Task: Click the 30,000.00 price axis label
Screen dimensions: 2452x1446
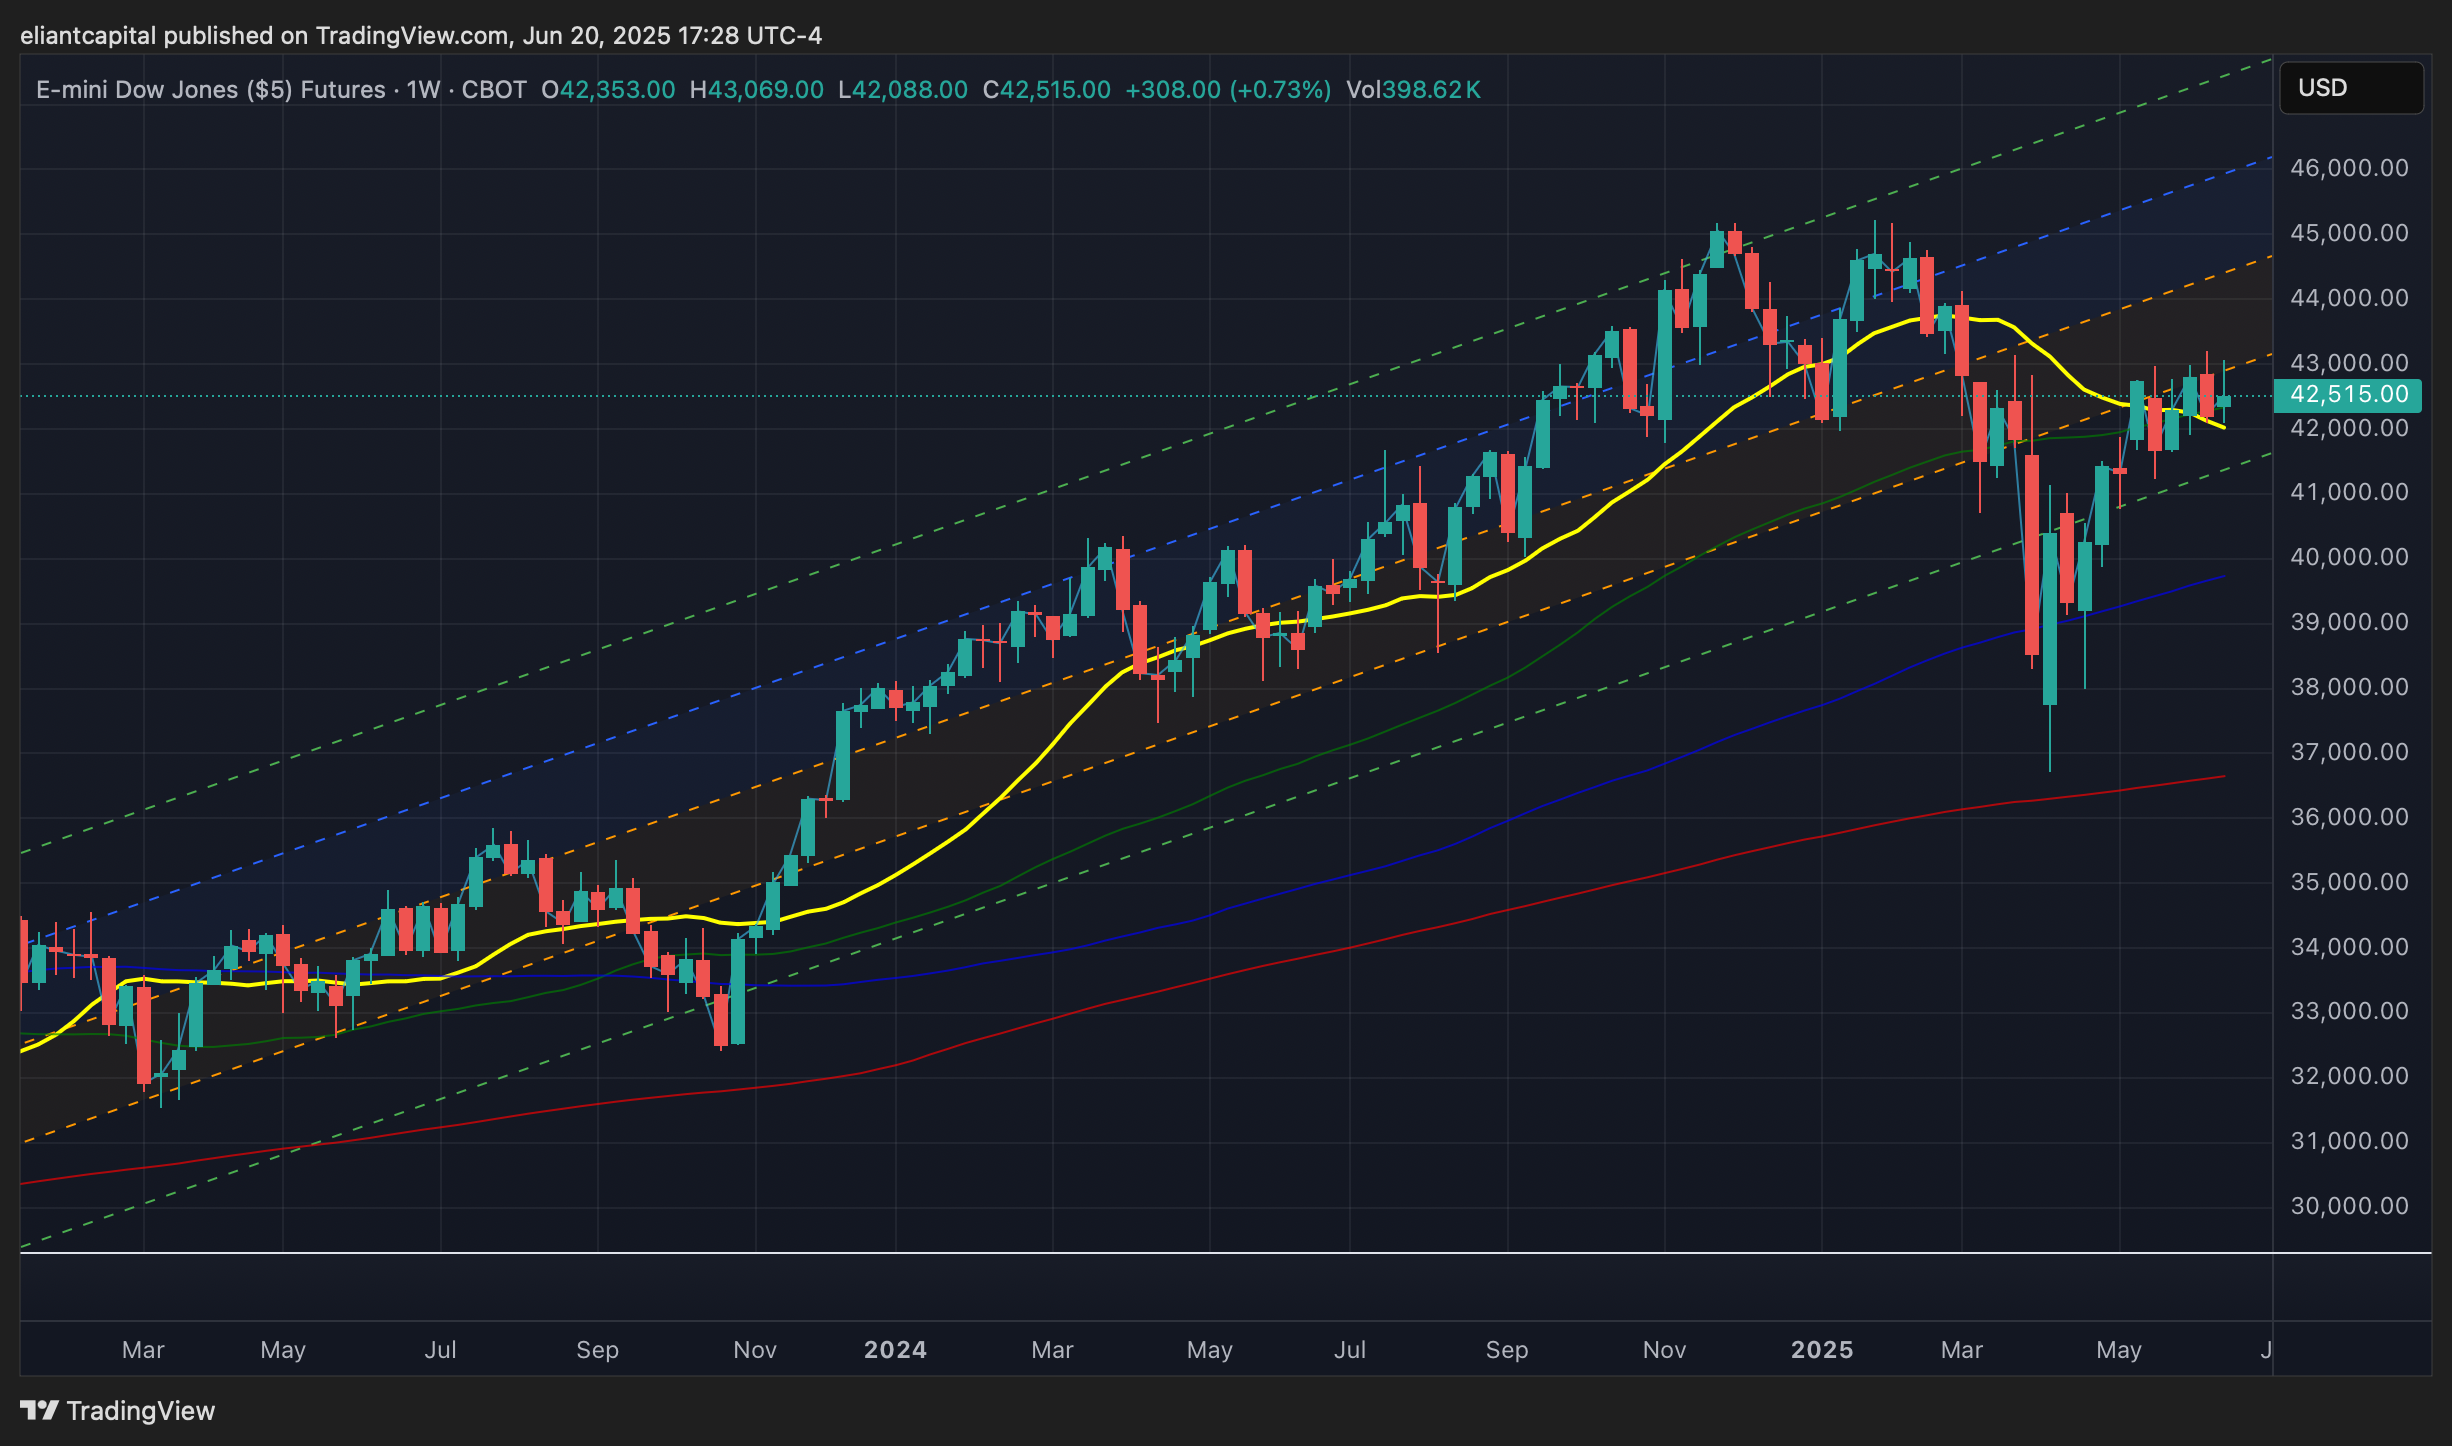Action: (2349, 1206)
